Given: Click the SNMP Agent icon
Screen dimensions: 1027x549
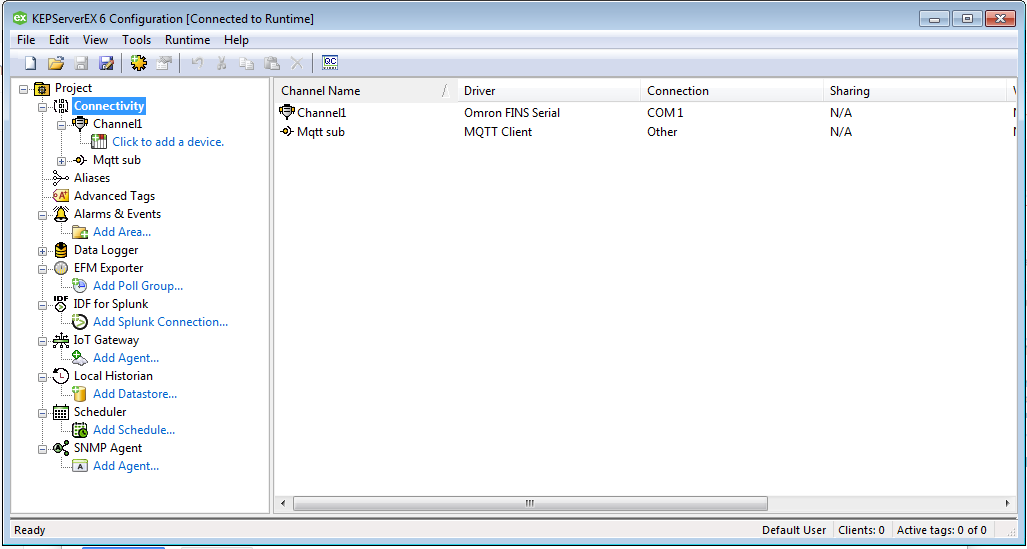Looking at the screenshot, I should (x=61, y=448).
